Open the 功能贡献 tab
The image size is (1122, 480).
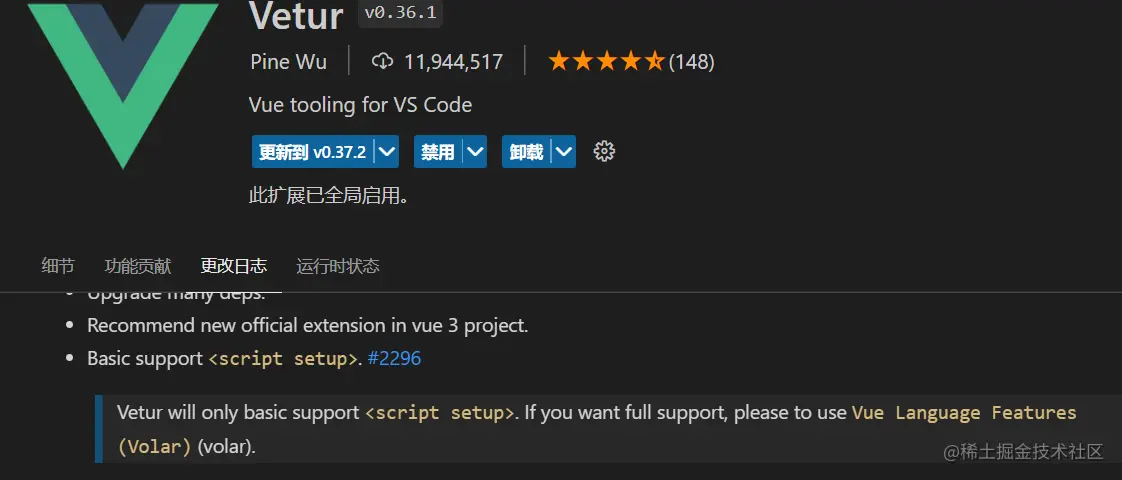138,266
